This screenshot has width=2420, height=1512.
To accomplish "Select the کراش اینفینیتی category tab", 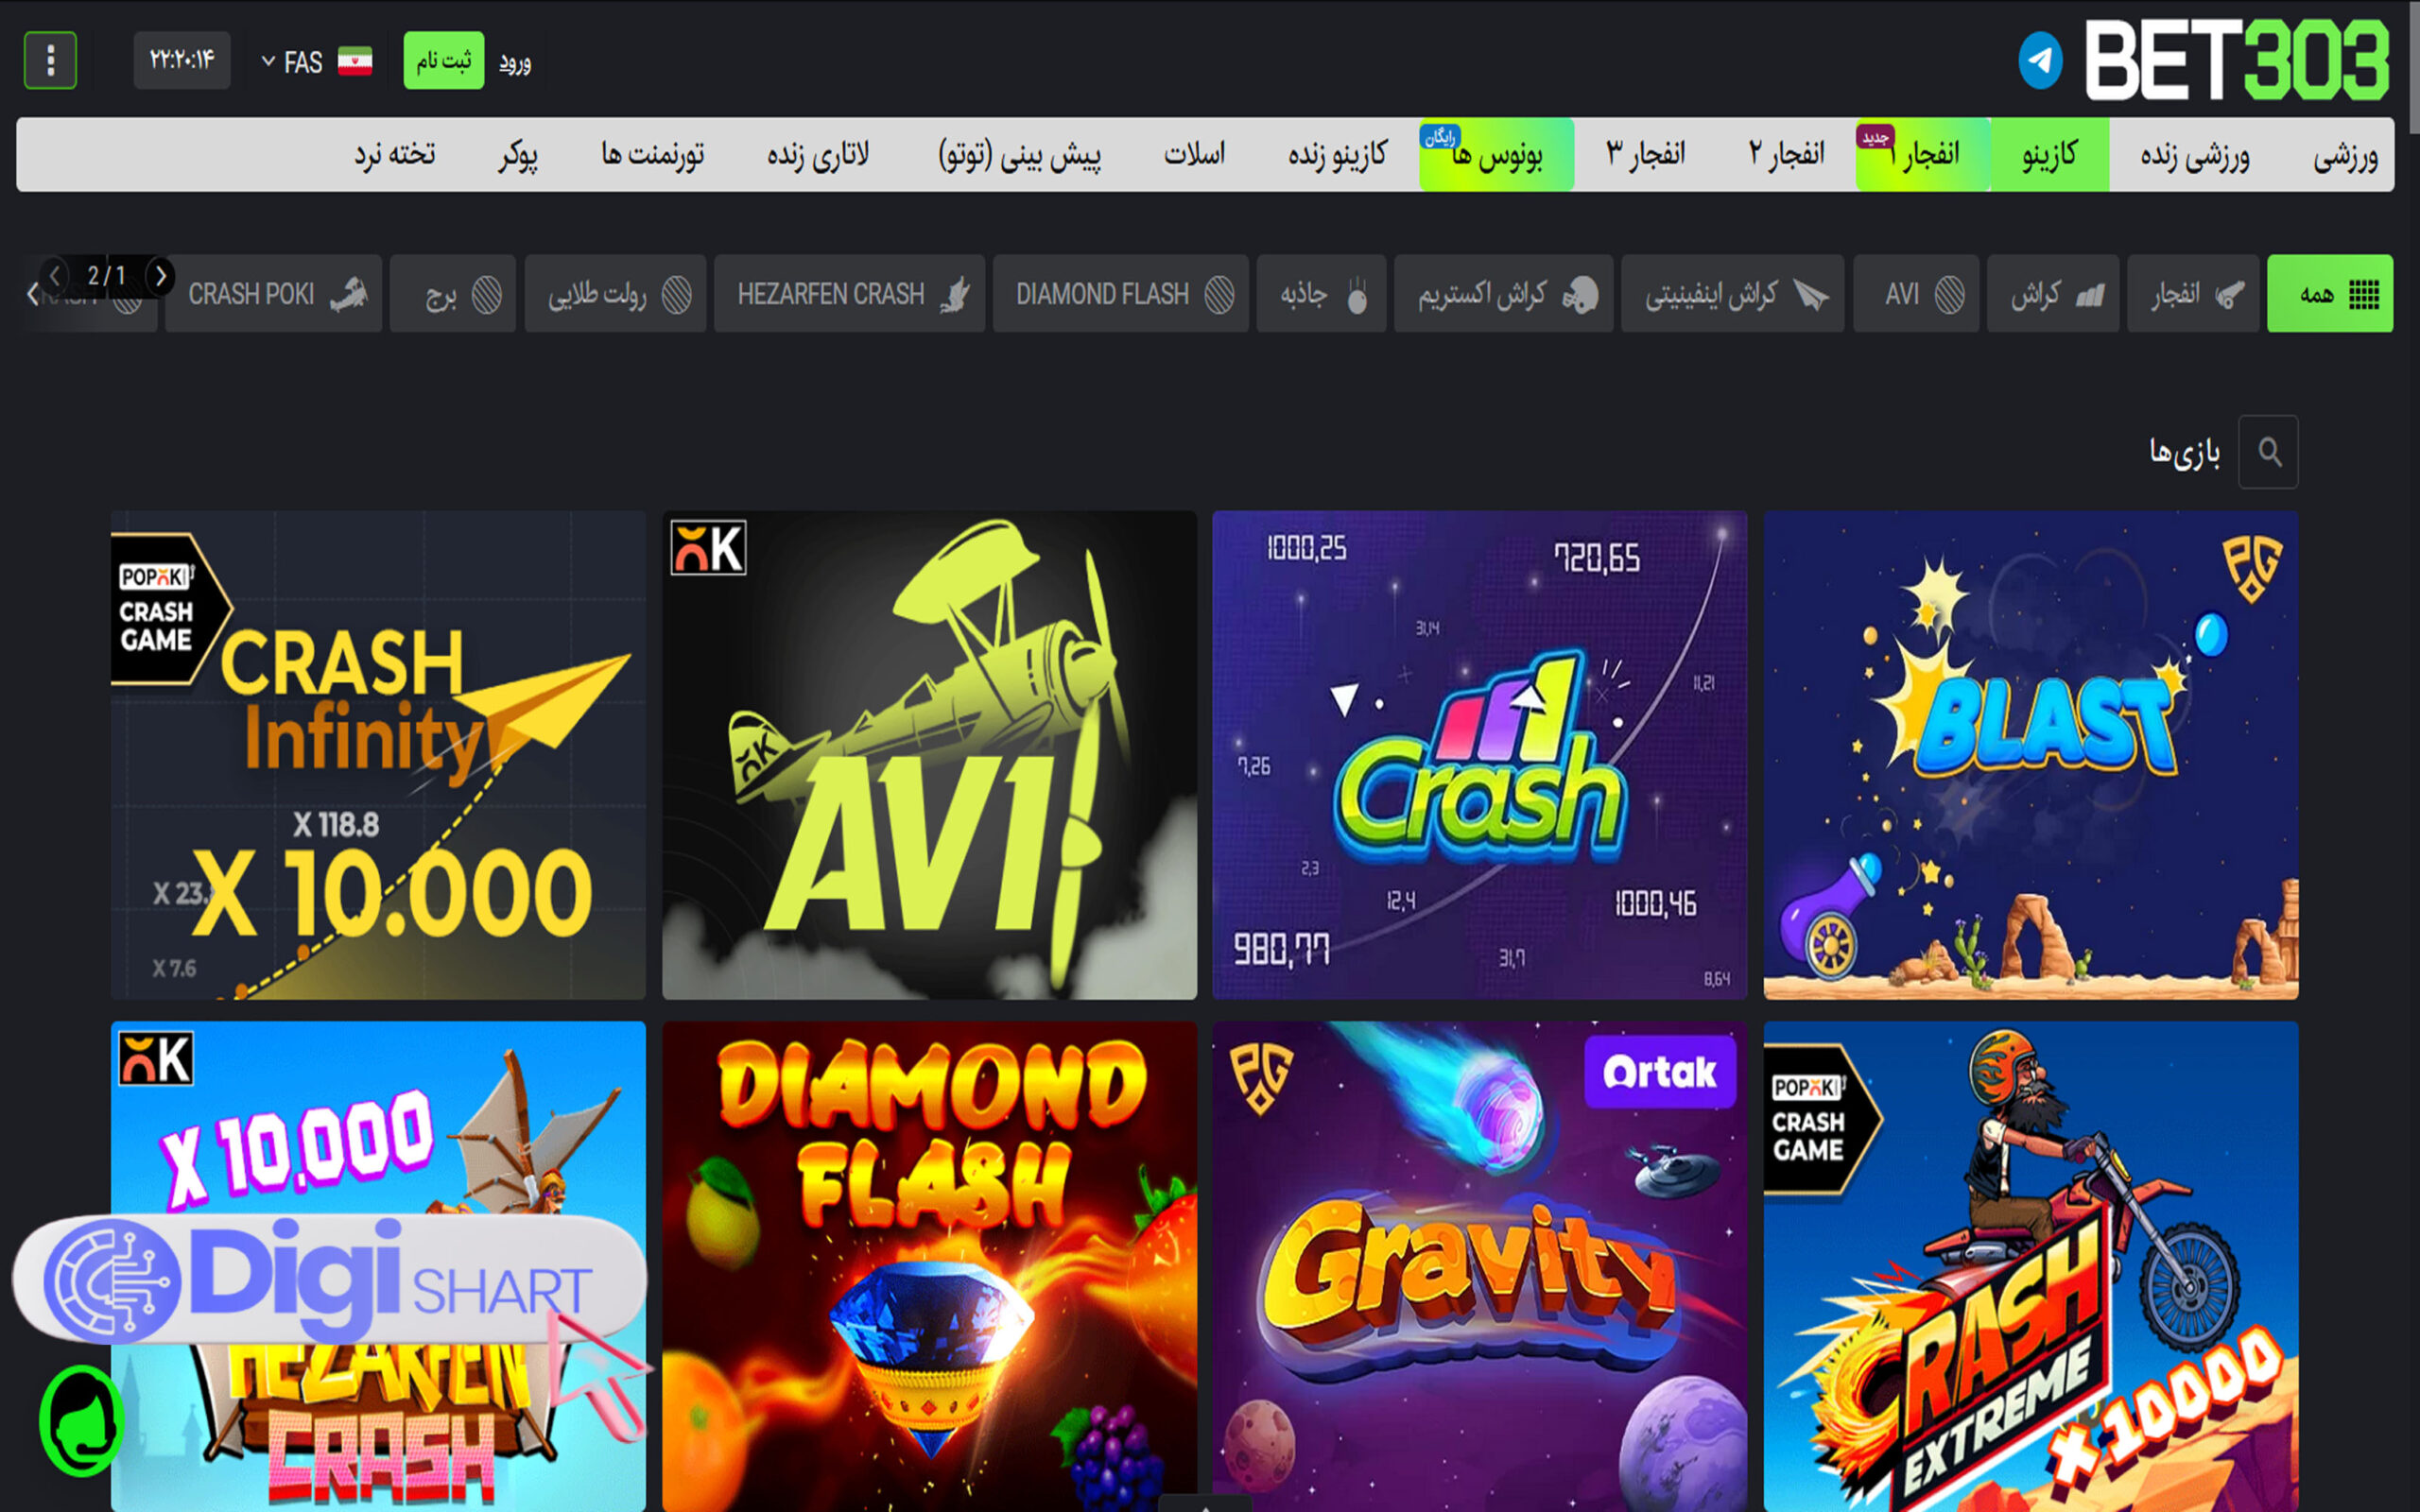I will (1733, 294).
